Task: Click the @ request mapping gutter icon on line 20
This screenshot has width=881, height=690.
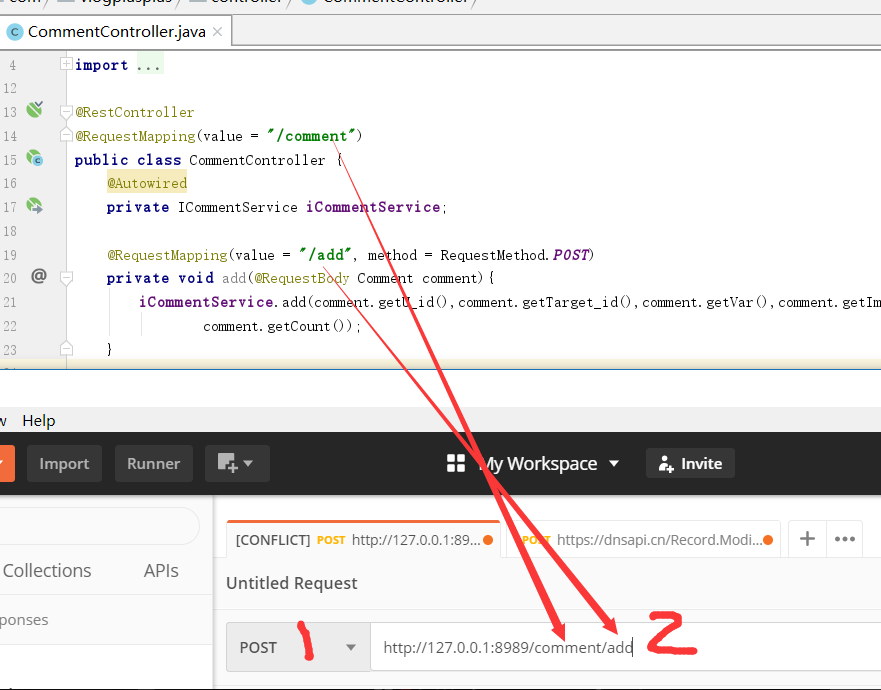Action: click(x=39, y=276)
